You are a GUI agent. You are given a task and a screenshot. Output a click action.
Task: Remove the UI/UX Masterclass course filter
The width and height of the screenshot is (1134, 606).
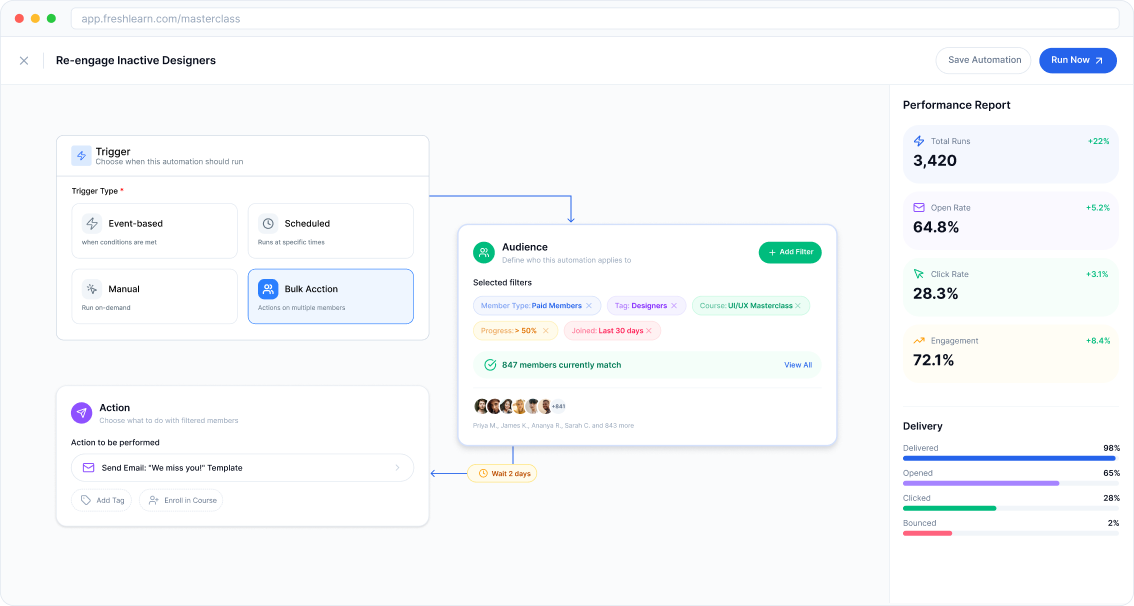[798, 306]
